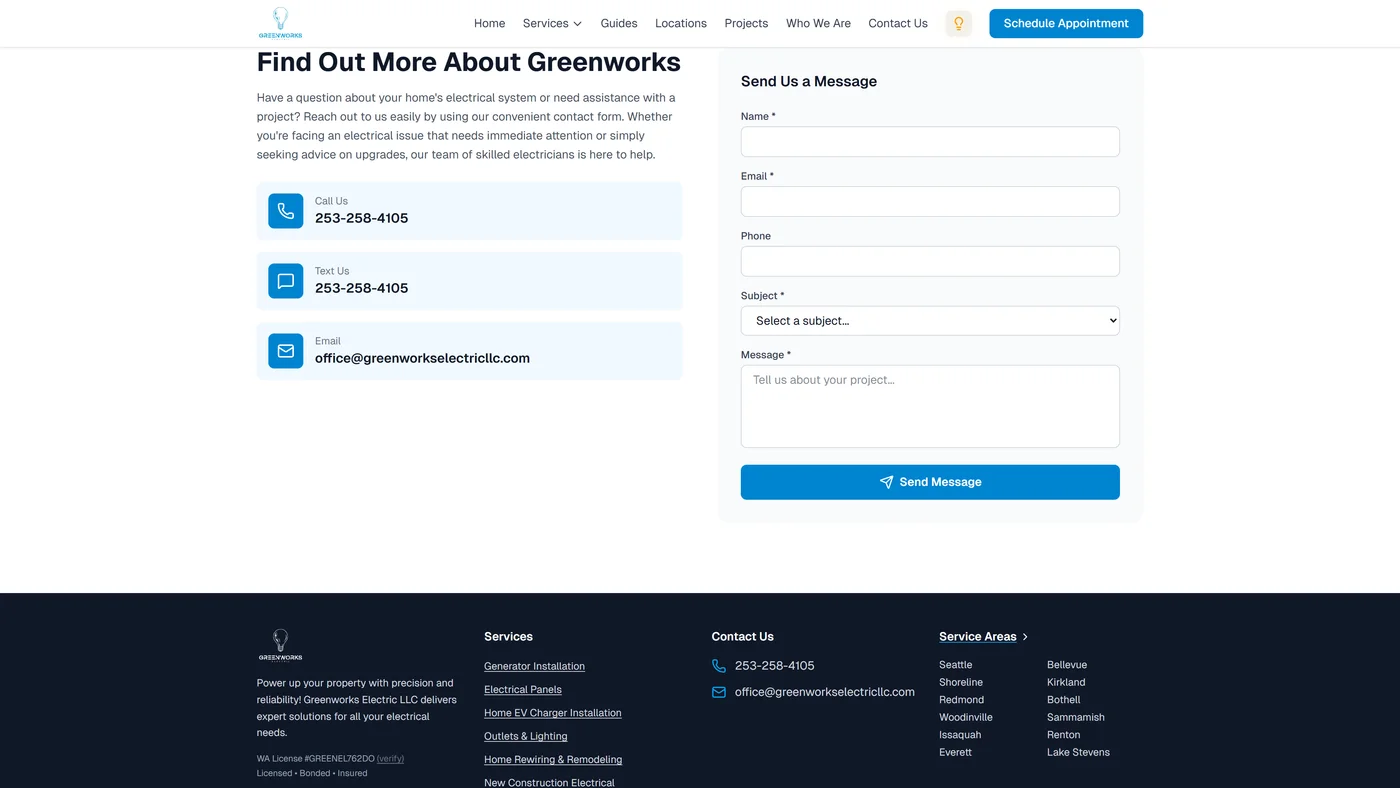Click into the Name input field
This screenshot has height=788, width=1400.
point(929,142)
